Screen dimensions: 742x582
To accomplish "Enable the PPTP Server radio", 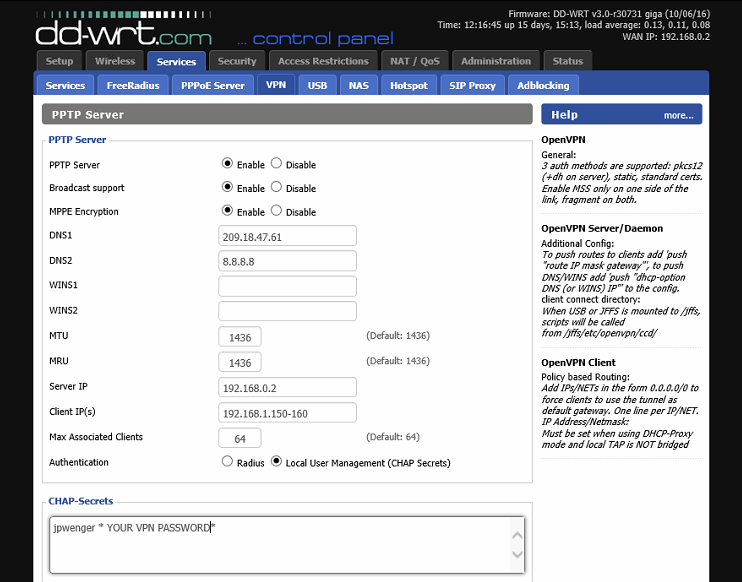I will coord(227,163).
